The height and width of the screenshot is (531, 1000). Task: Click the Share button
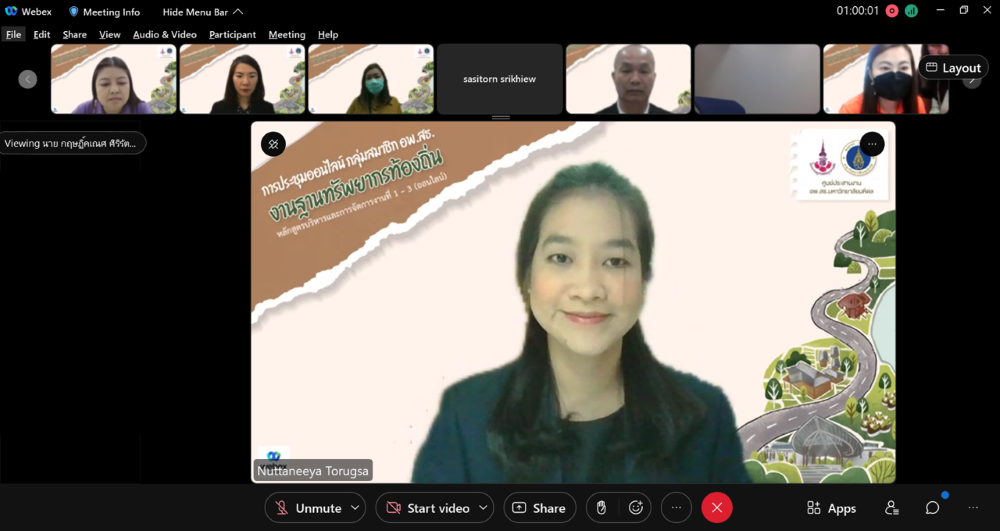tap(539, 508)
